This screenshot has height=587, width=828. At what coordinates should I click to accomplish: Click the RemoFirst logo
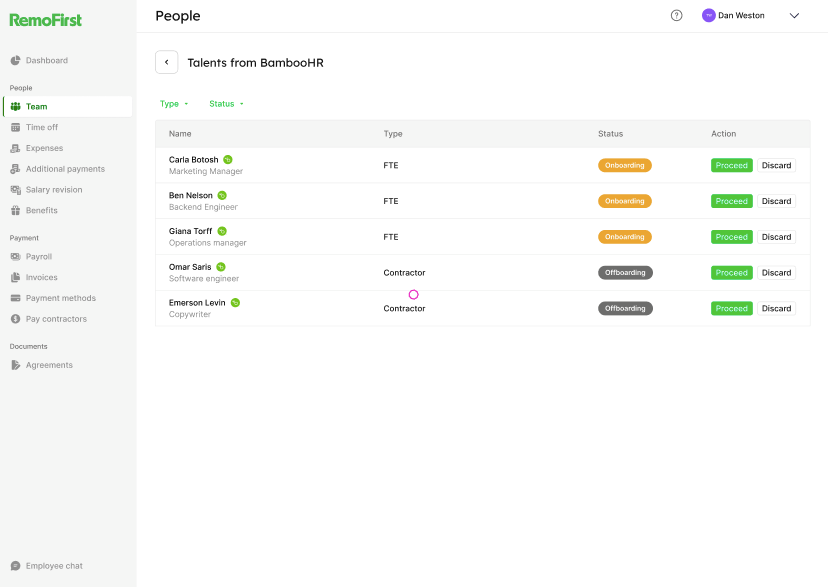click(x=46, y=20)
